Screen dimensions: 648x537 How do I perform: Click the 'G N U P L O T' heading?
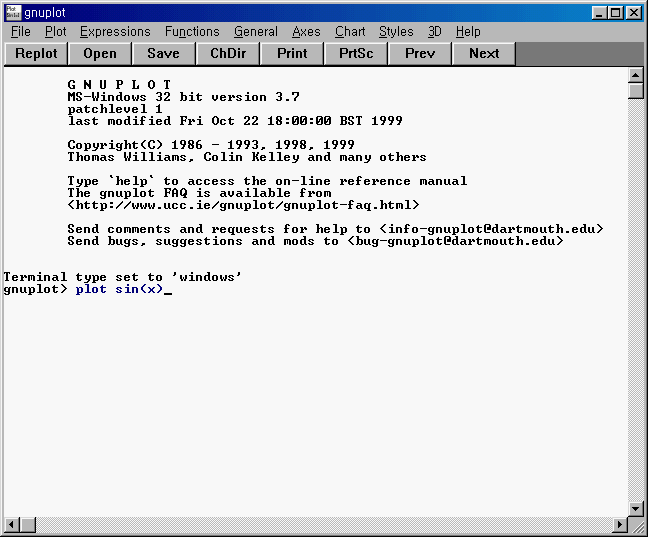(119, 85)
